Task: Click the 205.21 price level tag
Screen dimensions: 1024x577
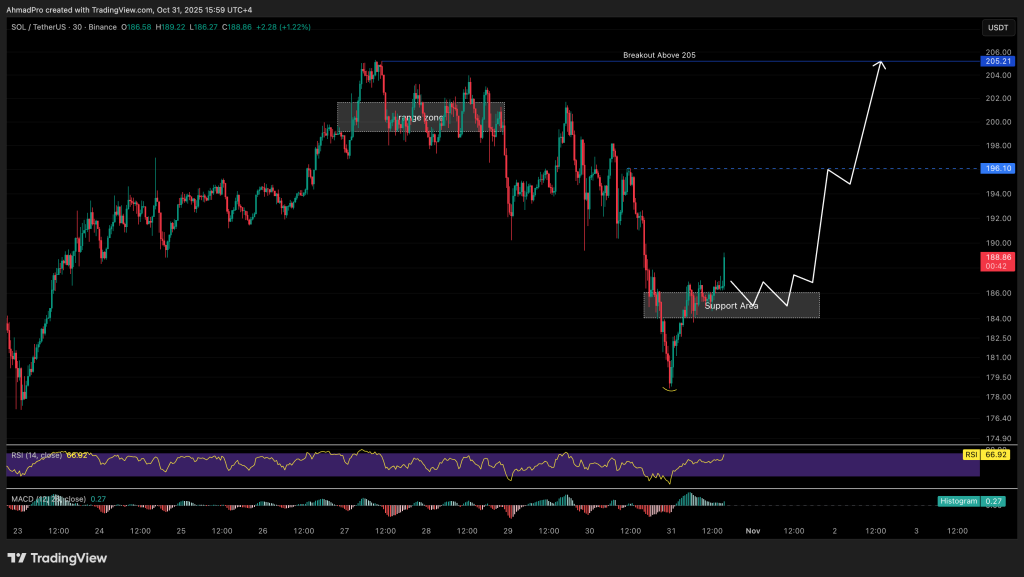Action: coord(997,62)
